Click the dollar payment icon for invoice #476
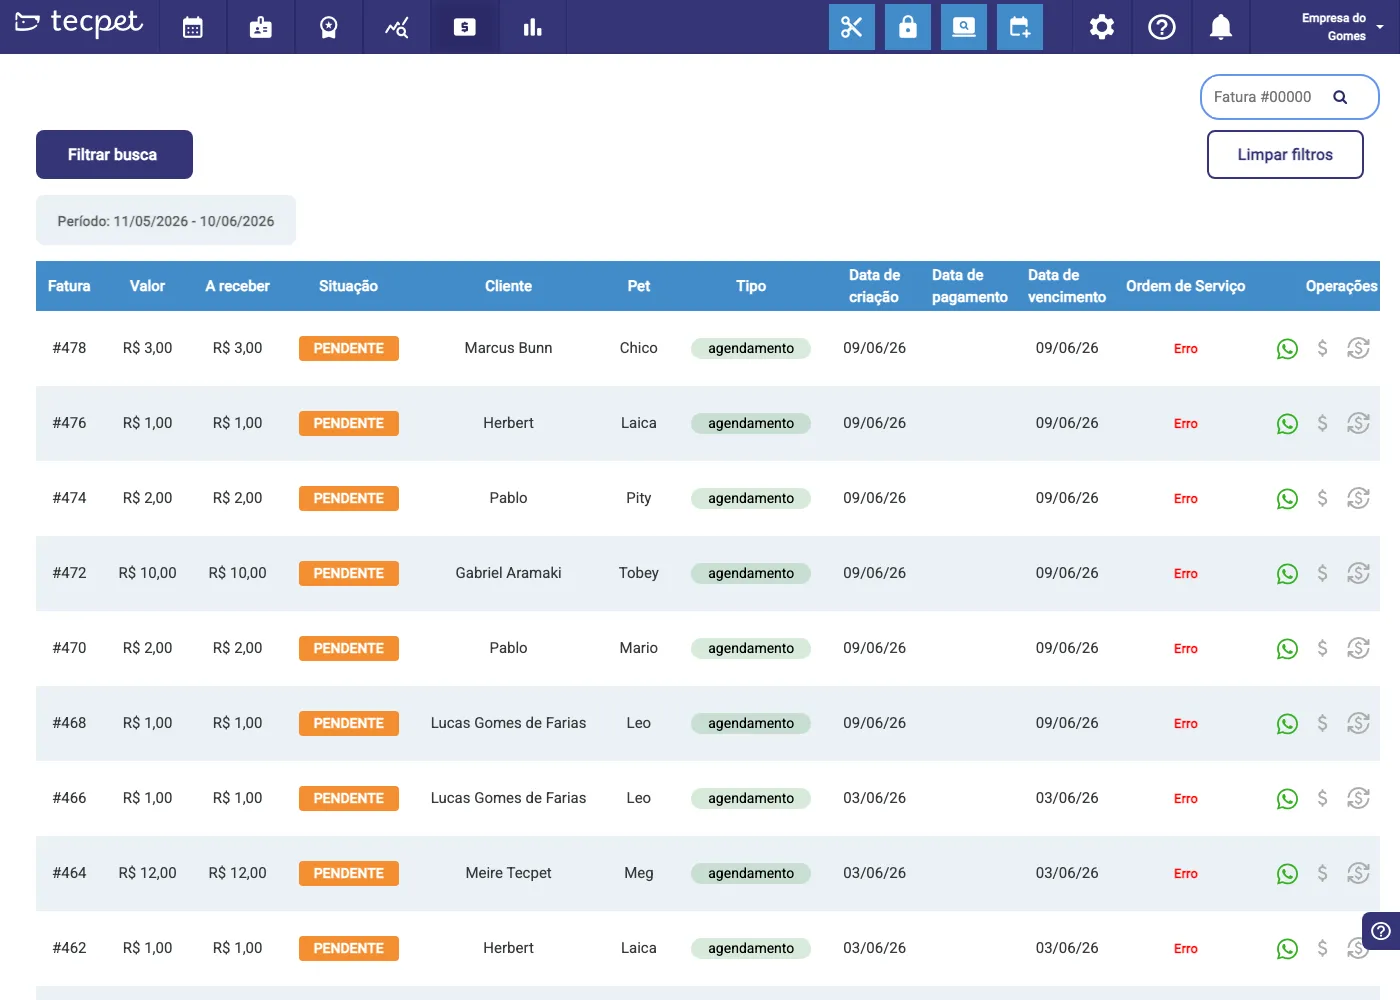 click(1322, 423)
